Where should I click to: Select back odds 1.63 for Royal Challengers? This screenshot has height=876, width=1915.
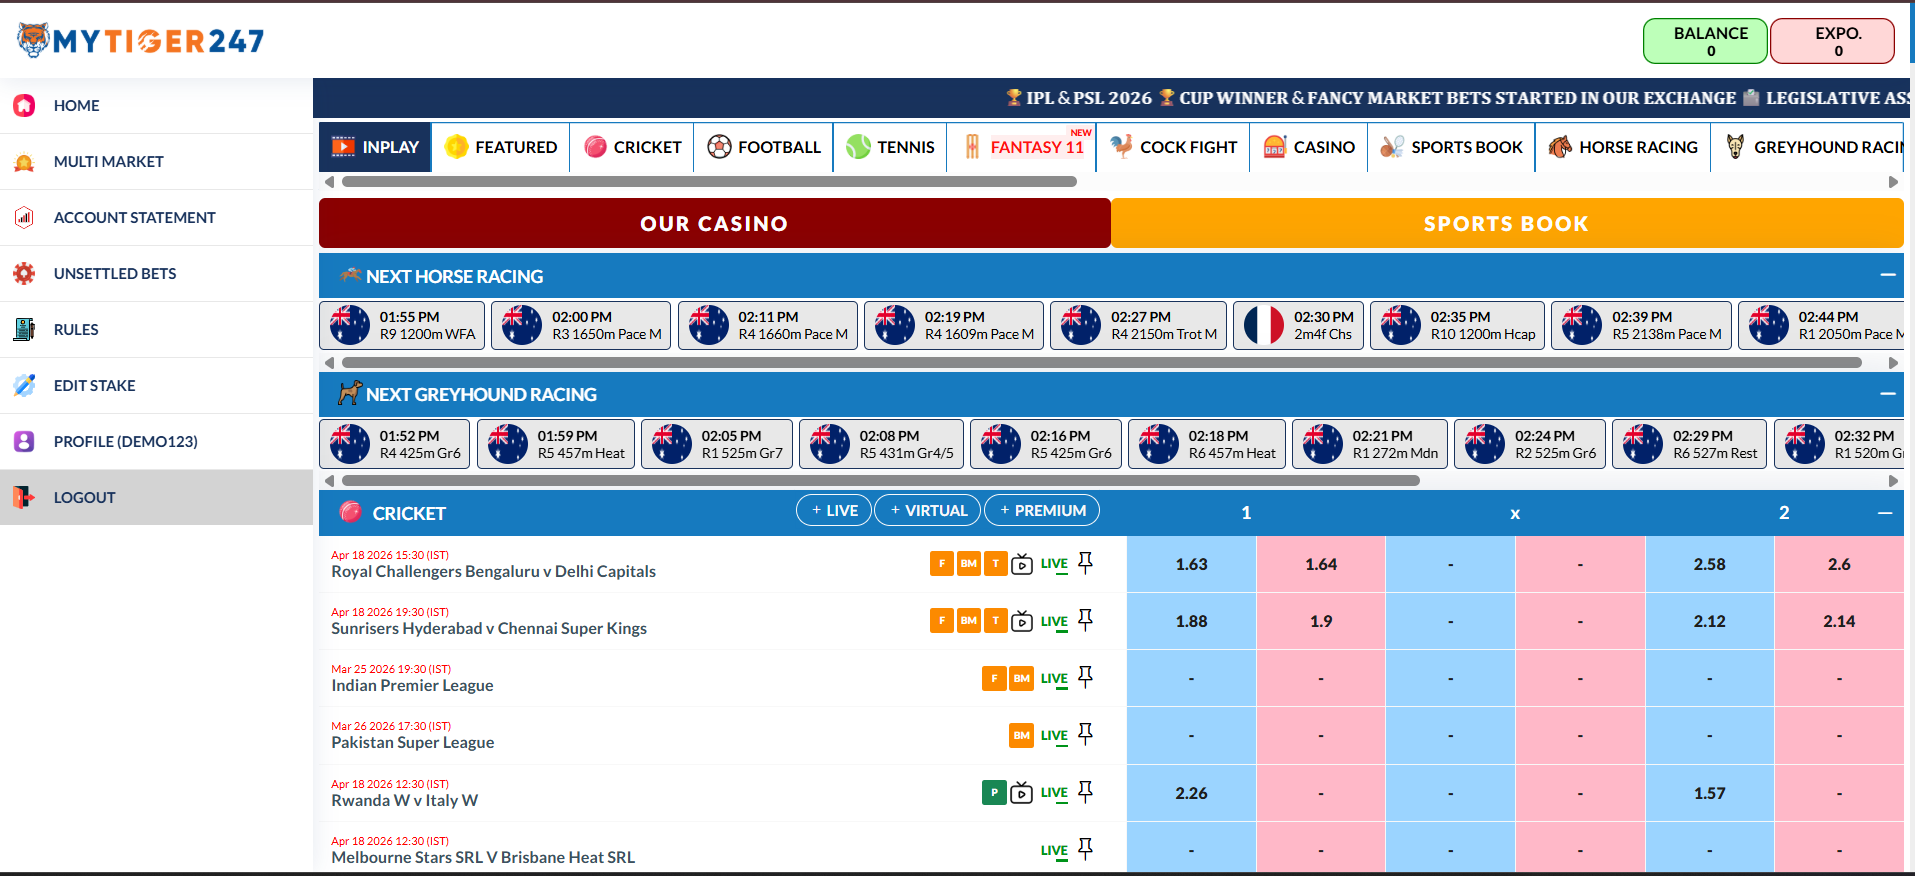click(x=1191, y=564)
